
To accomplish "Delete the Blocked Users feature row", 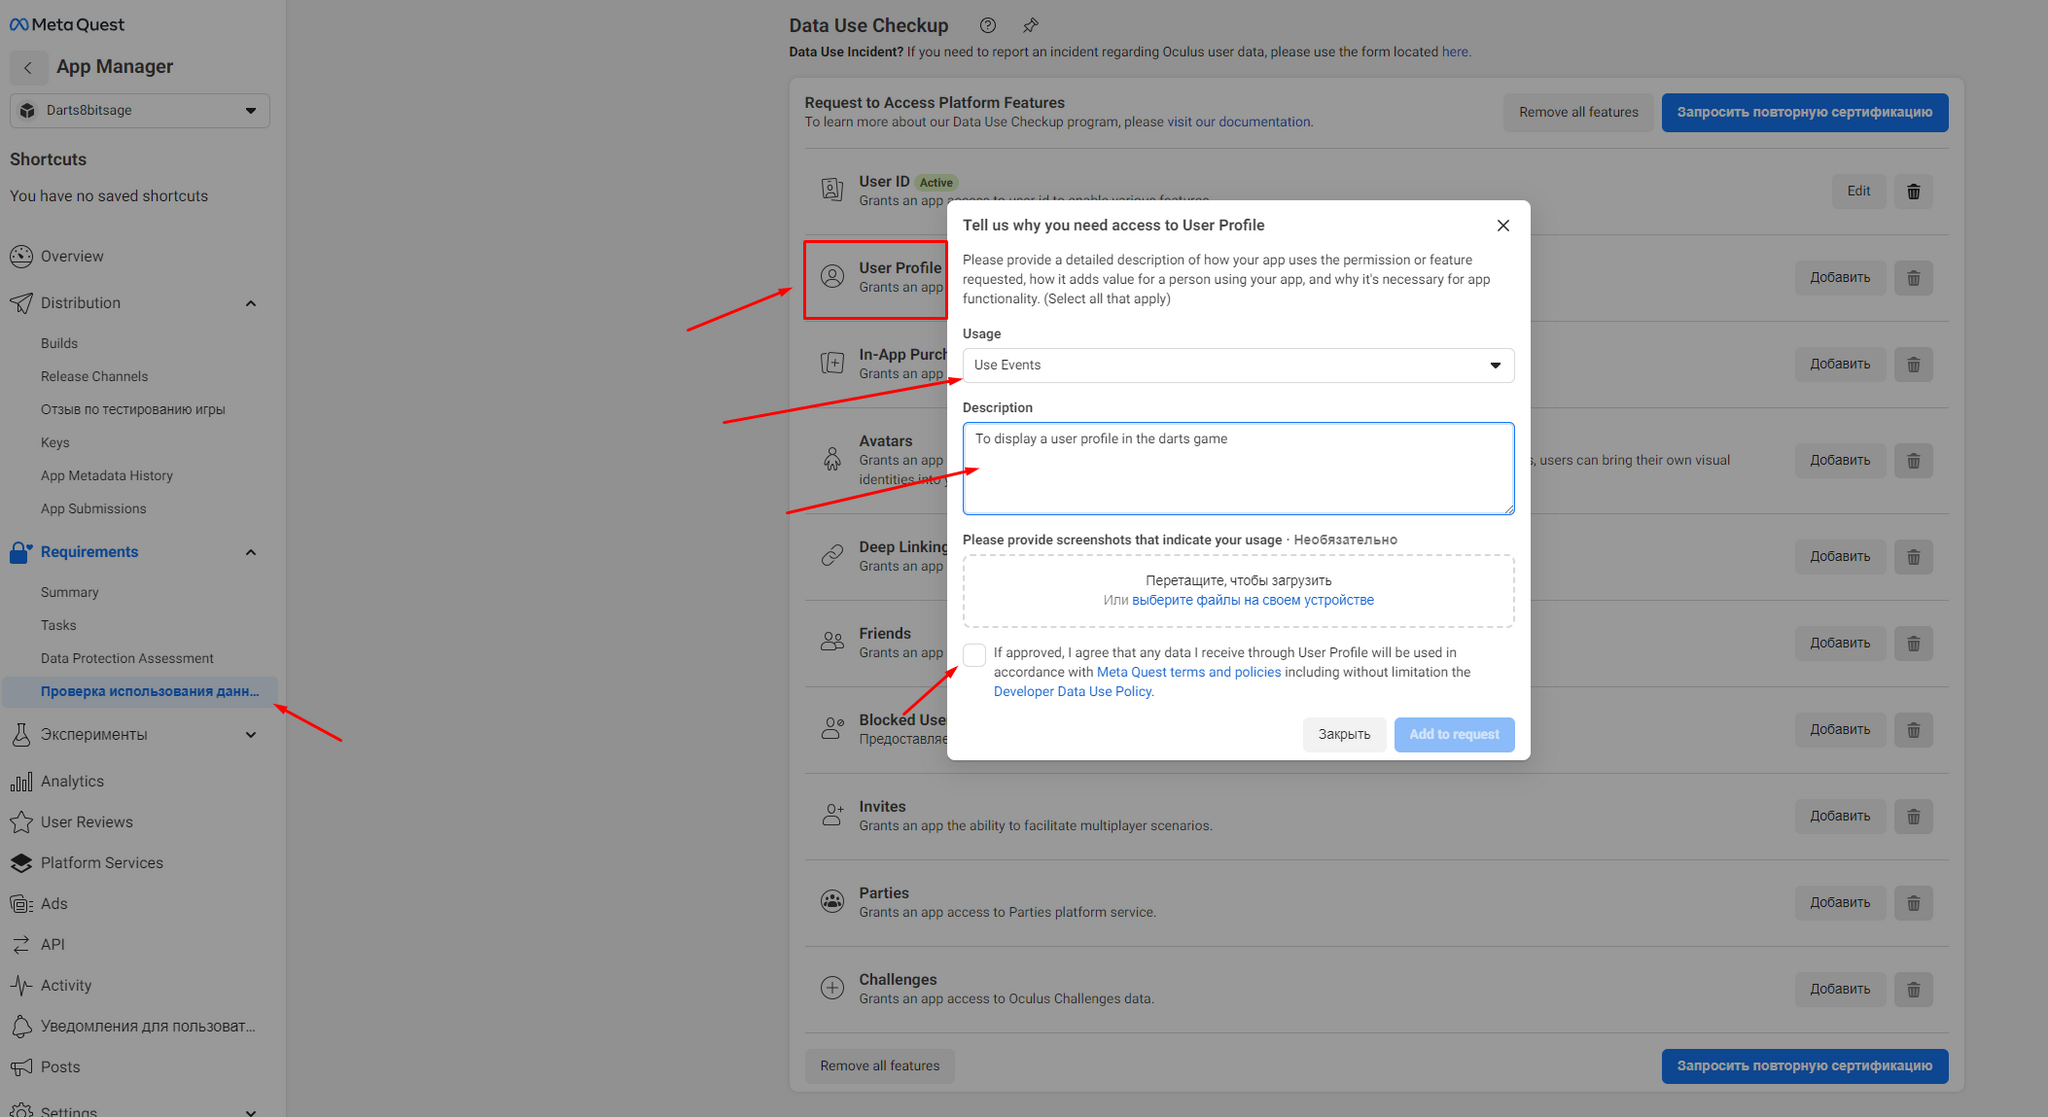I will pyautogui.click(x=1913, y=729).
